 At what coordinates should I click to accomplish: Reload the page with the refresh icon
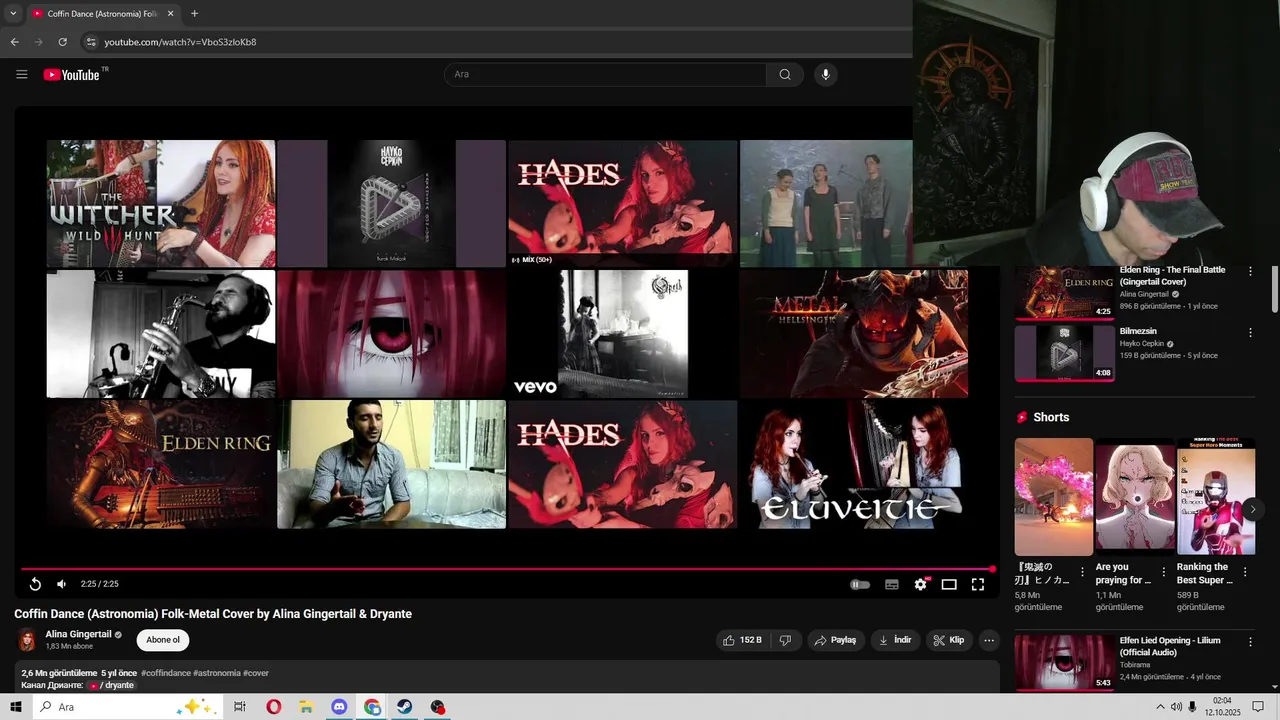point(62,42)
